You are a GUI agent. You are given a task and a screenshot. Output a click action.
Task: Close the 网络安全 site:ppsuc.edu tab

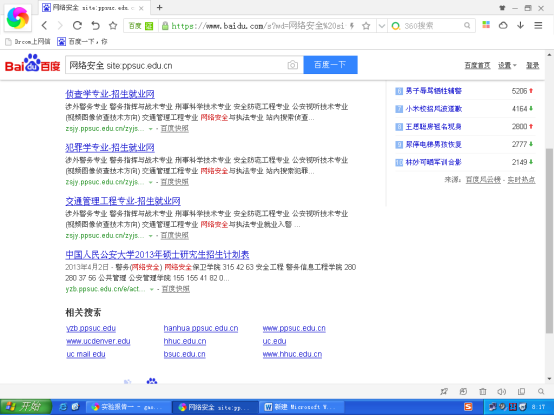[x=141, y=8]
